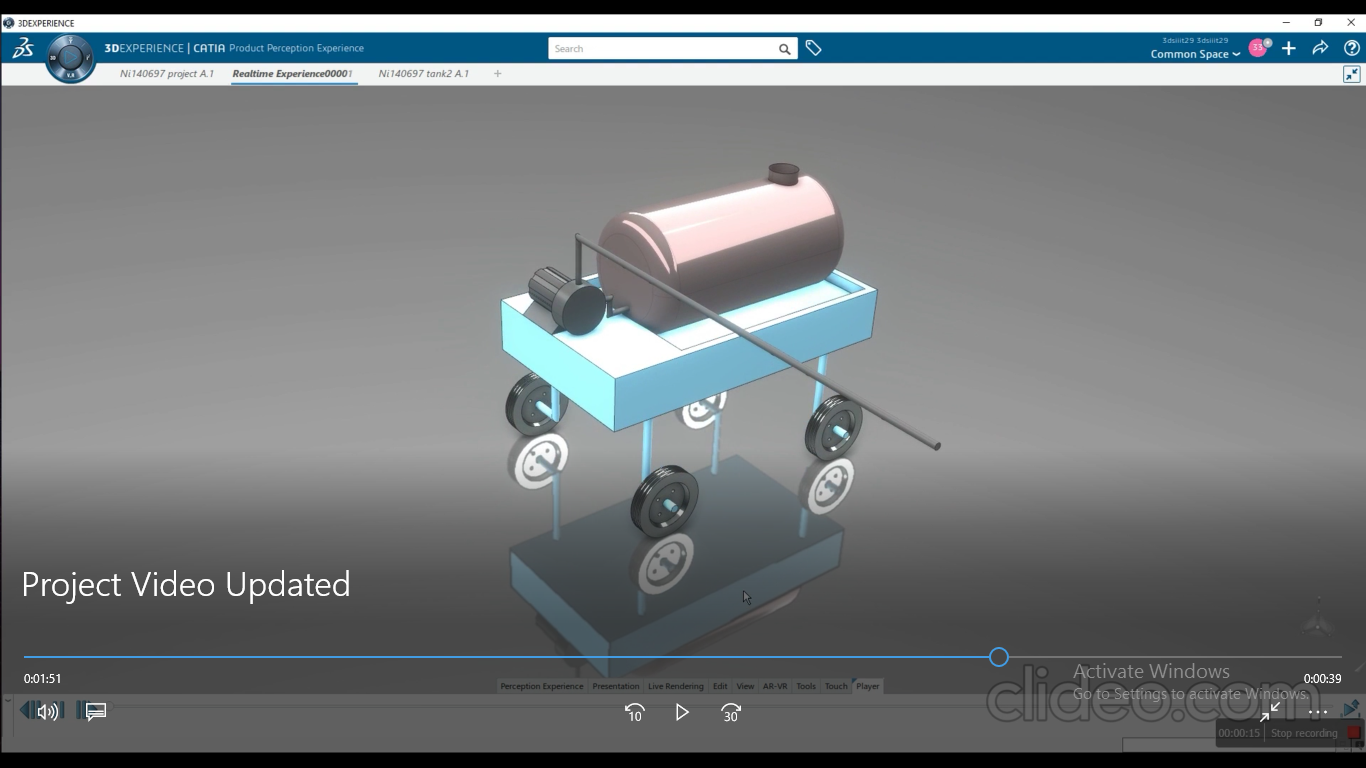Image resolution: width=1366 pixels, height=768 pixels.
Task: Click the elapsed time 0:01:51
Action: click(43, 678)
